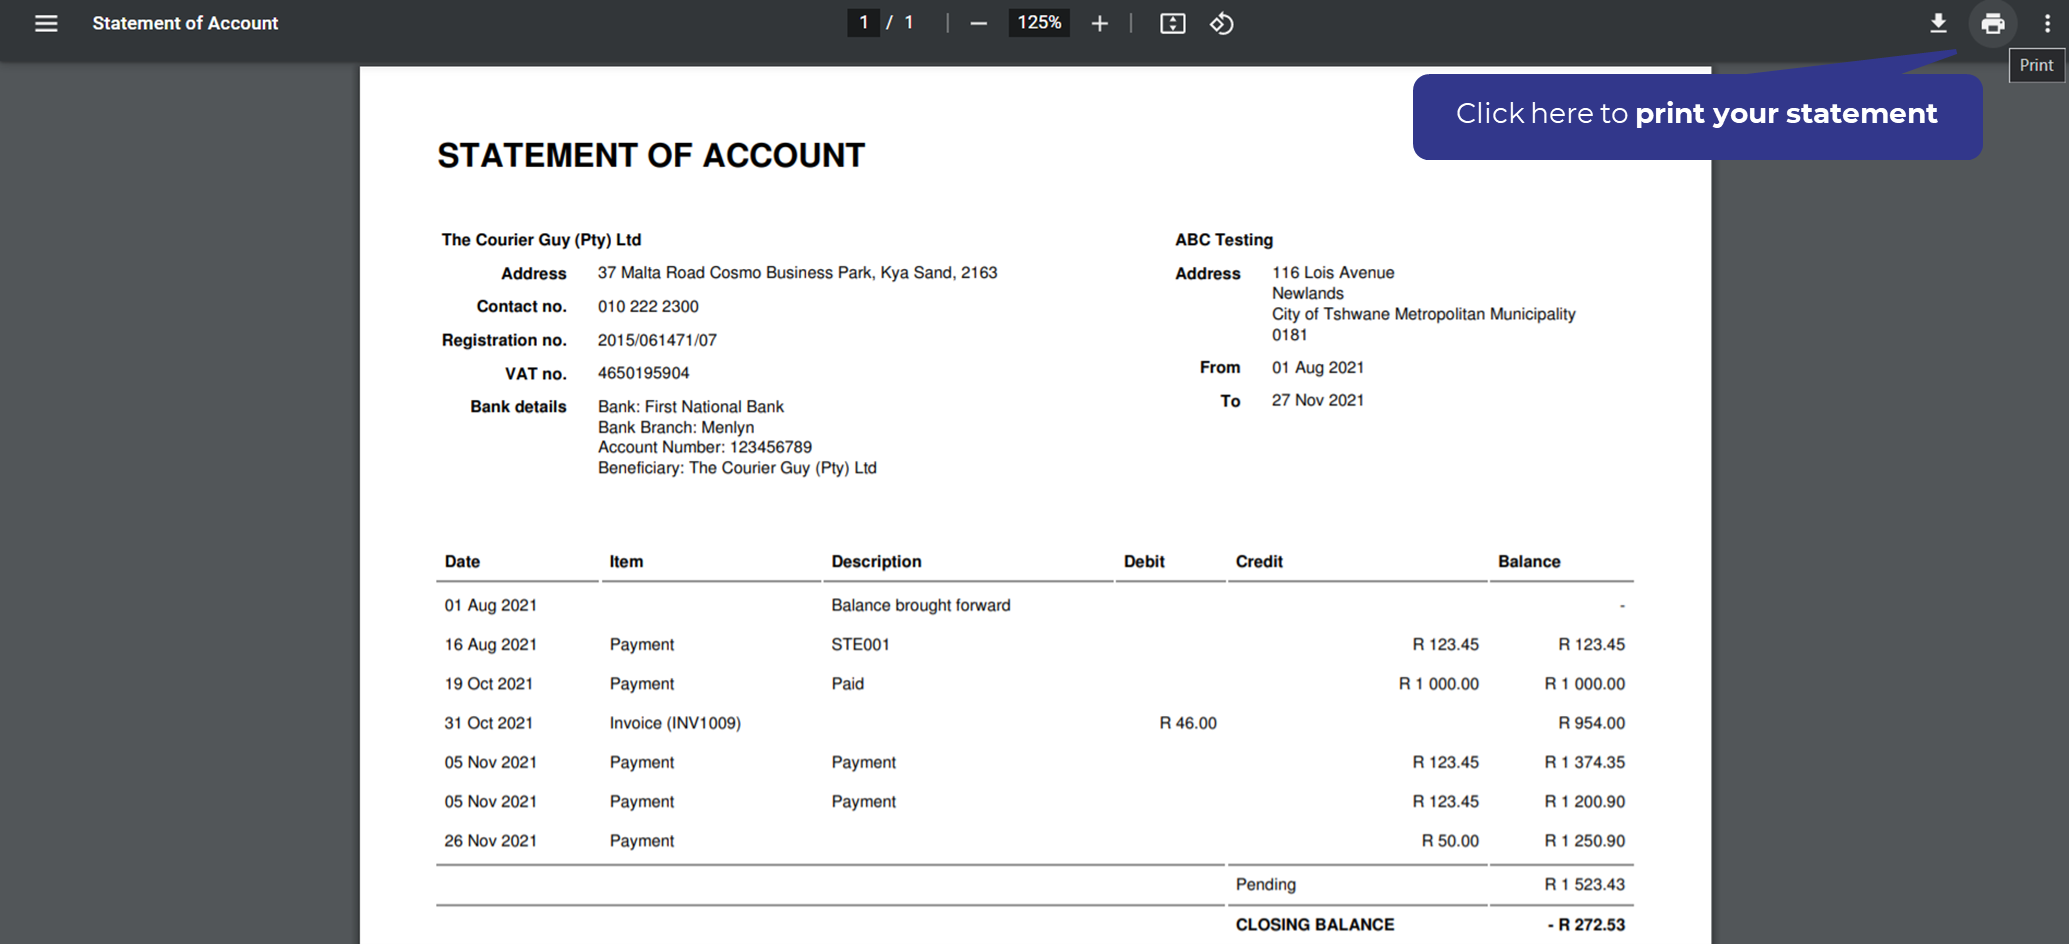Download the statement PDF
Screen dimensions: 2069x944
coord(1938,23)
